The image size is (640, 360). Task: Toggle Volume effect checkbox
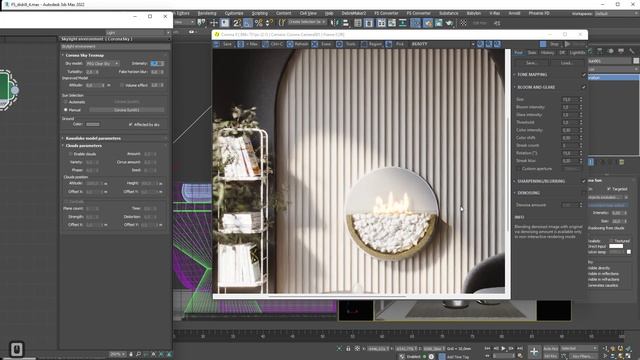tap(122, 85)
